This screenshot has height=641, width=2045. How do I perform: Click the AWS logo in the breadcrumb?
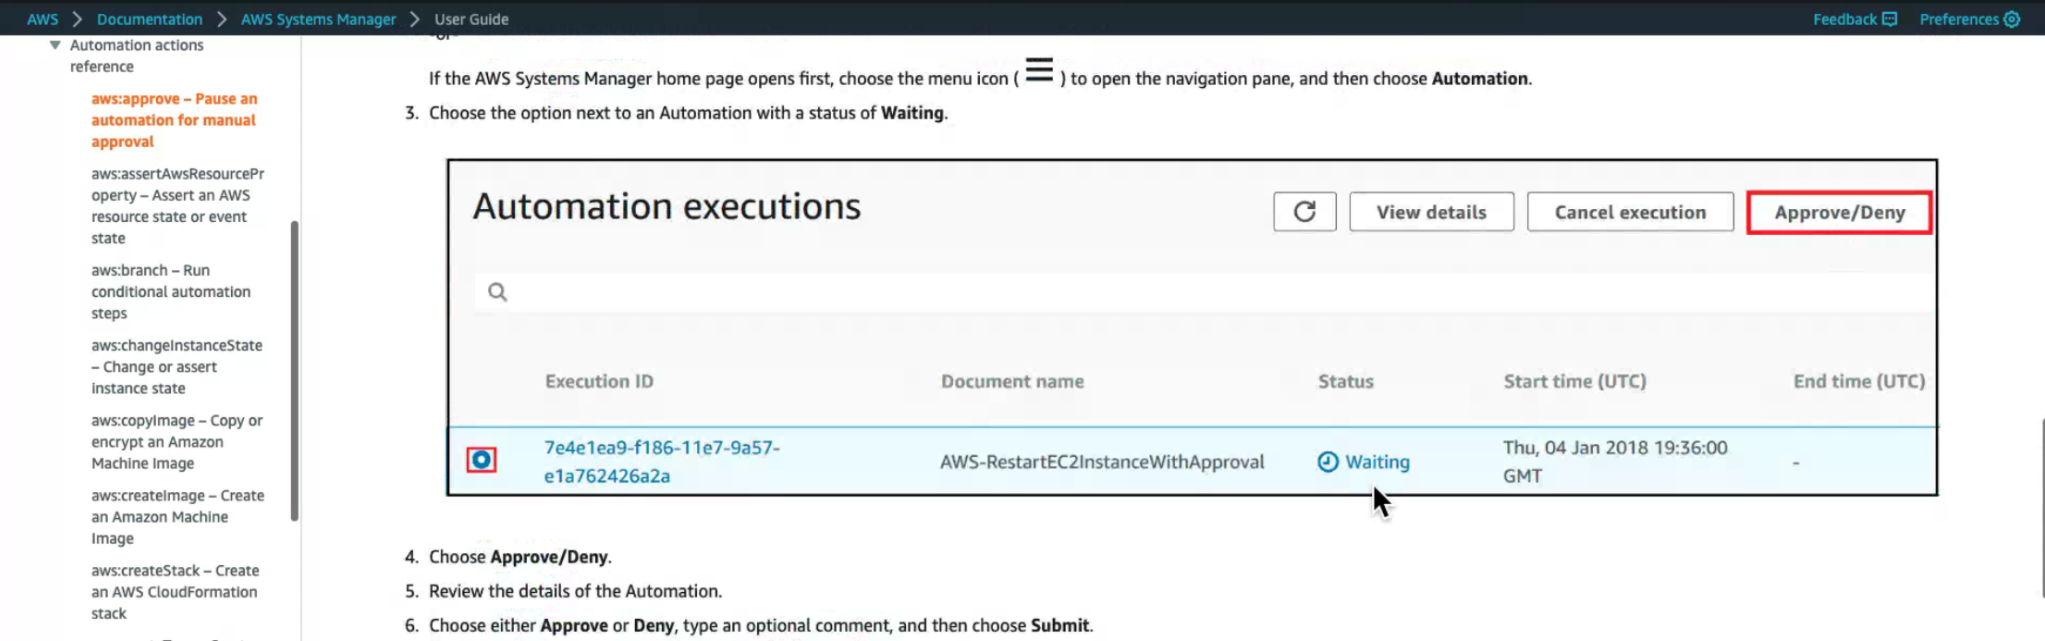tap(42, 18)
